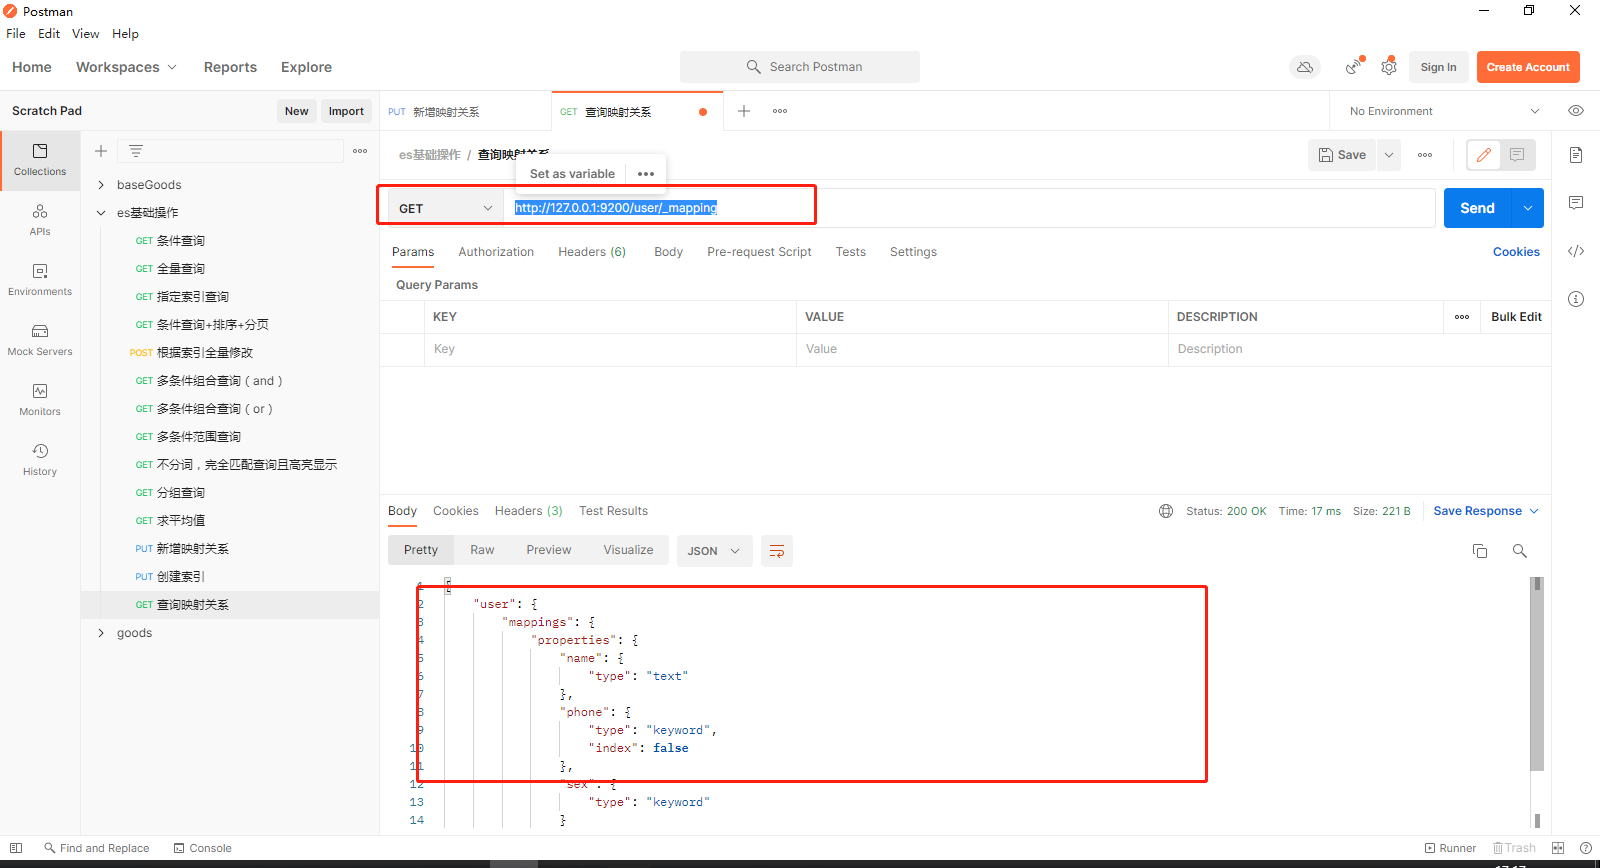Open the Save dropdown arrow
The width and height of the screenshot is (1600, 868).
pyautogui.click(x=1389, y=155)
